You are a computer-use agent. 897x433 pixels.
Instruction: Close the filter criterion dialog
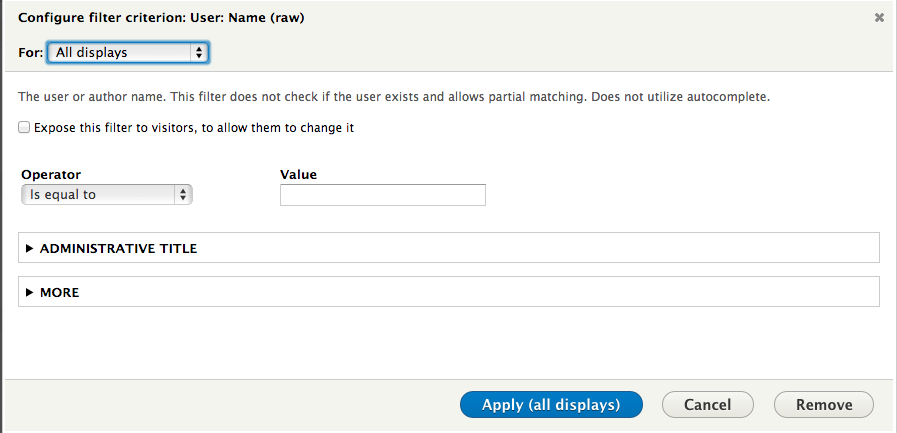click(879, 17)
